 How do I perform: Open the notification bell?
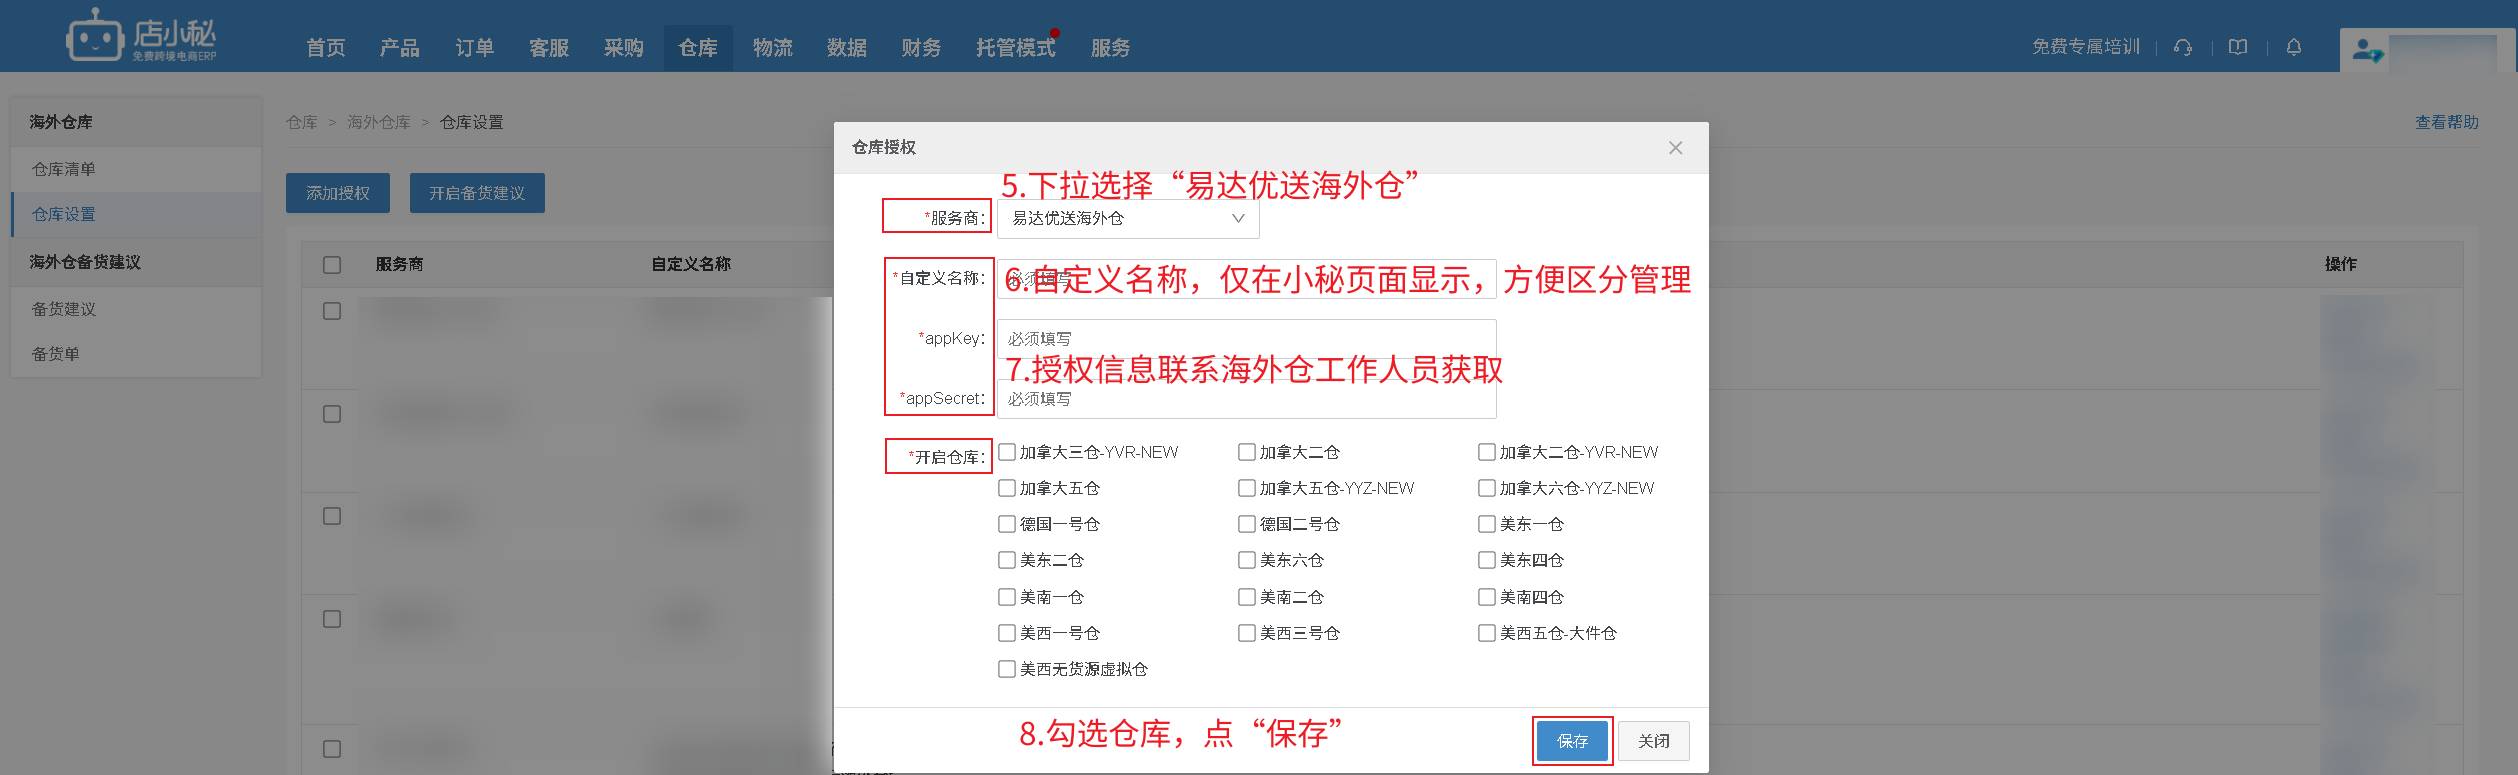[2294, 47]
